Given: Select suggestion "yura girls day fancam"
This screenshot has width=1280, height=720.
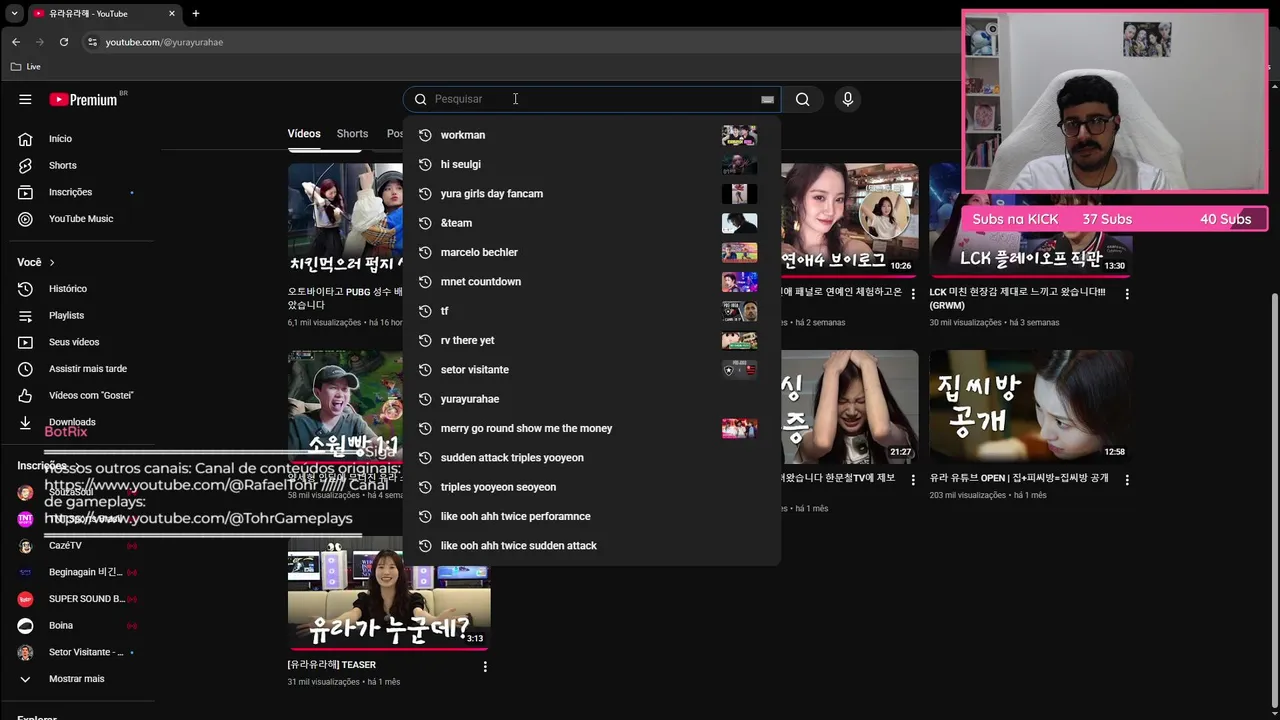Looking at the screenshot, I should click(x=591, y=194).
